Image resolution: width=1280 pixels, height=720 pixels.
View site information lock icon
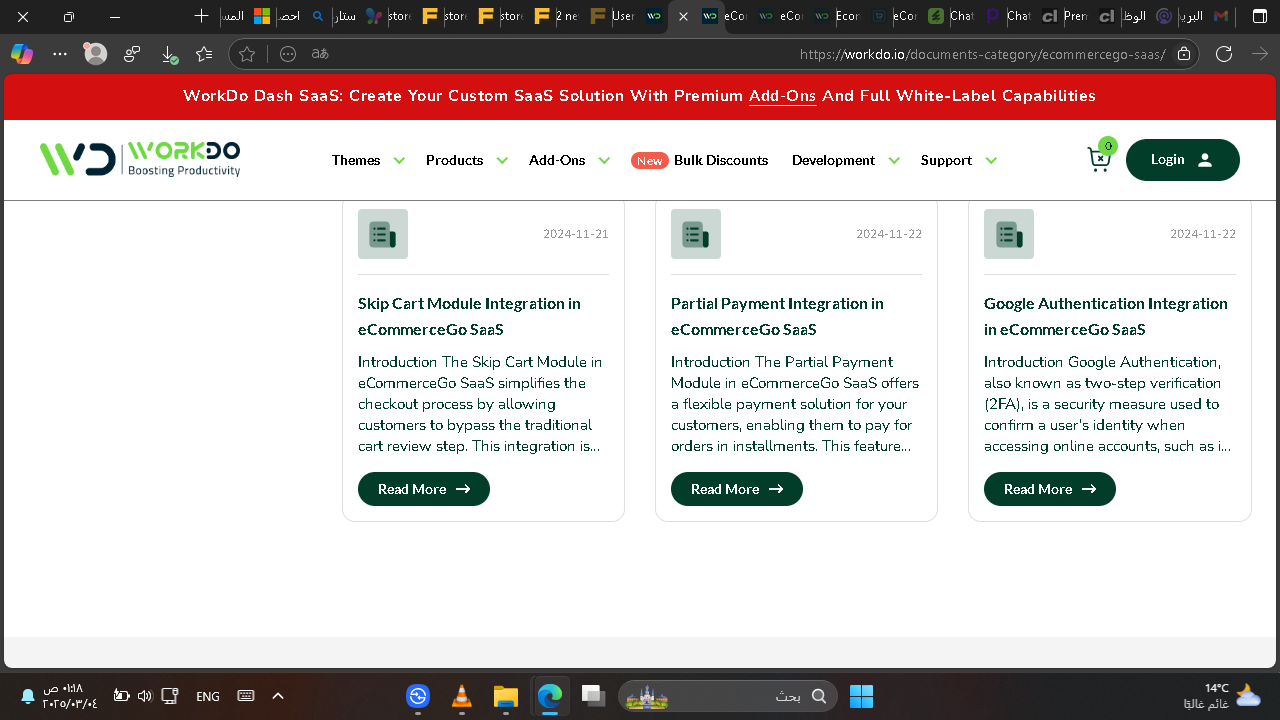click(1184, 54)
